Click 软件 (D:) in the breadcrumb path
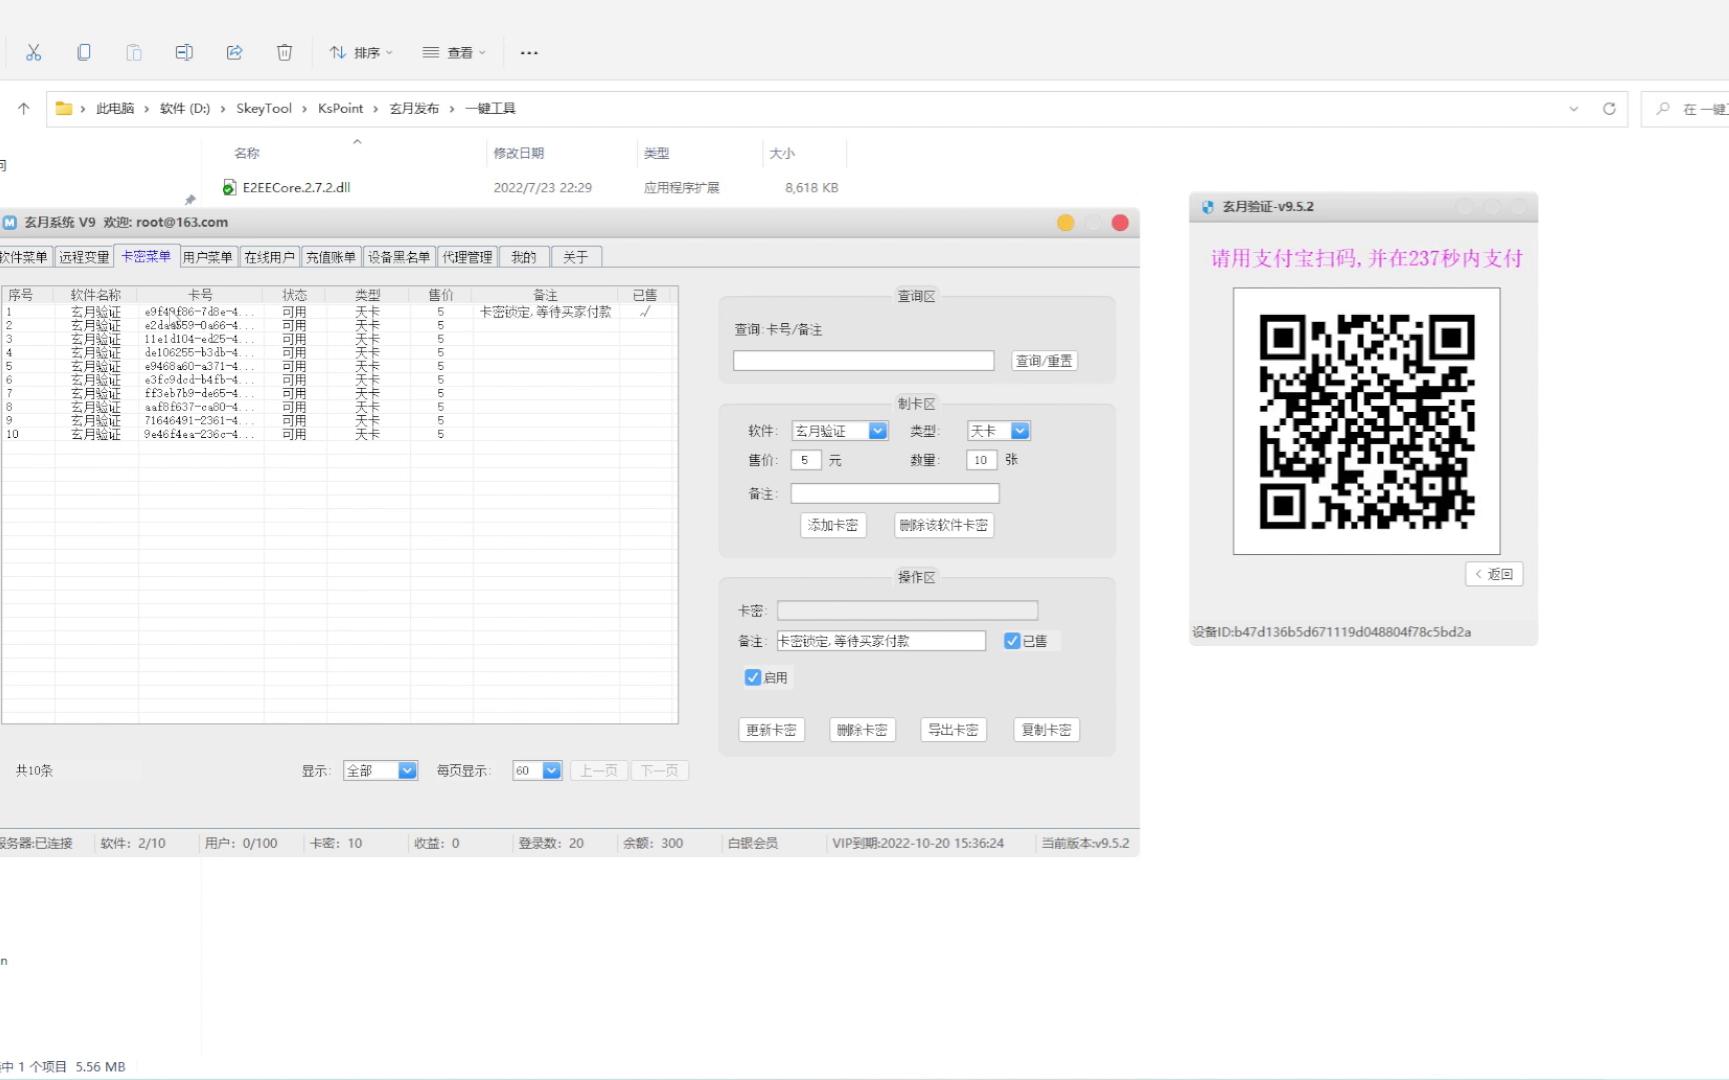 click(185, 108)
